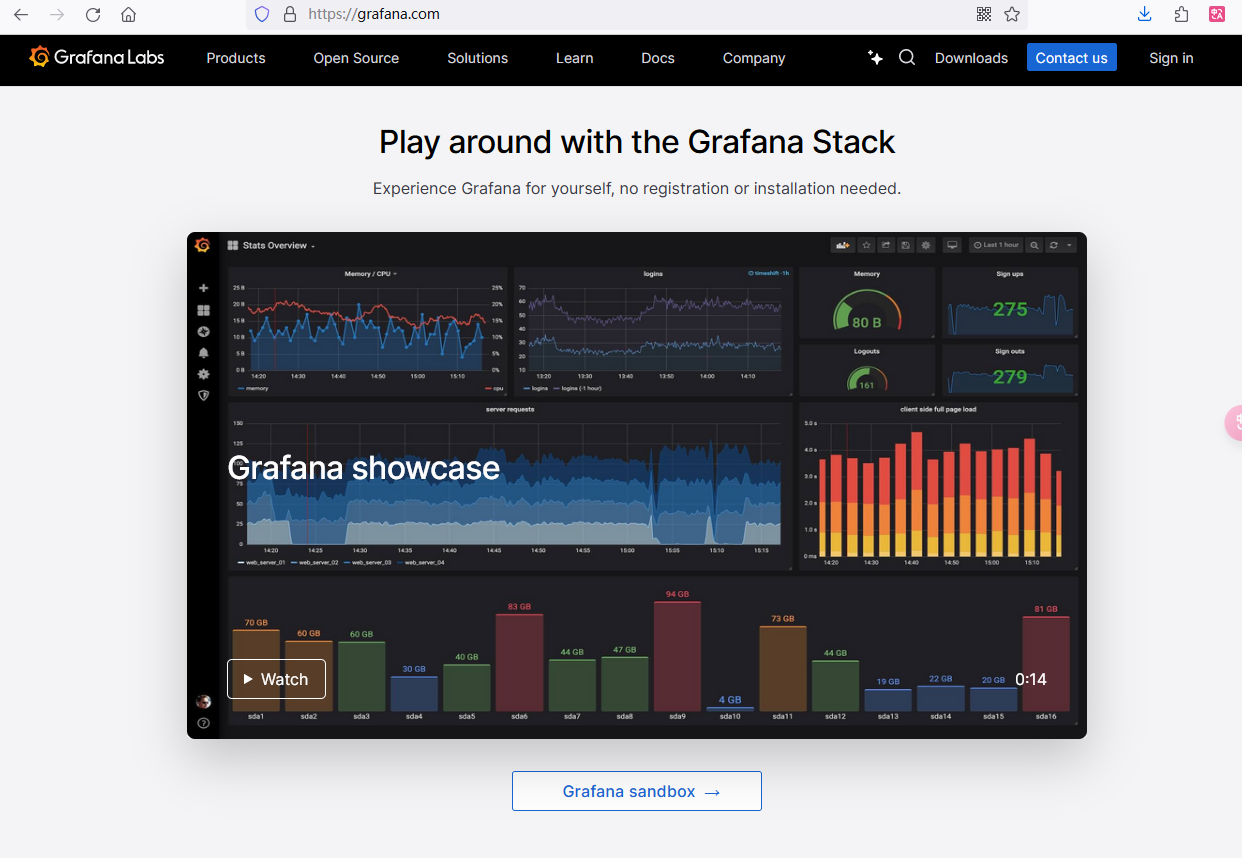Click the Contact us button

[1071, 57]
